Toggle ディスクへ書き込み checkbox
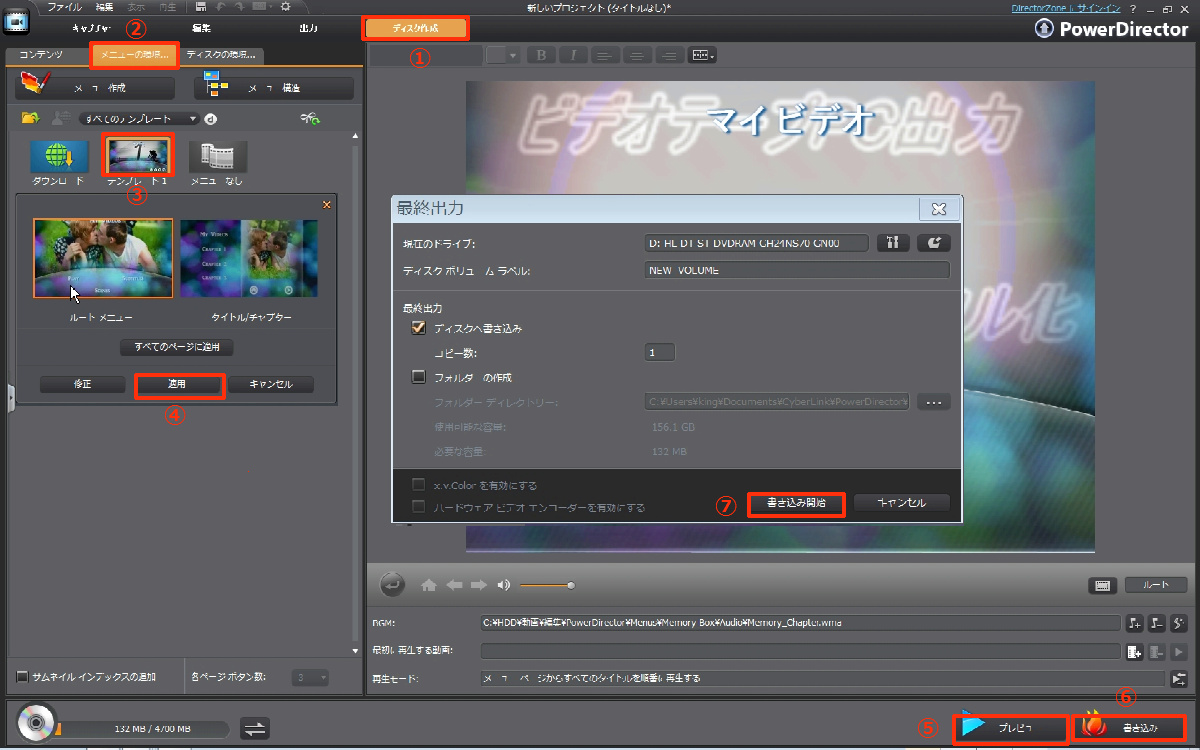This screenshot has width=1200, height=750. [x=419, y=328]
